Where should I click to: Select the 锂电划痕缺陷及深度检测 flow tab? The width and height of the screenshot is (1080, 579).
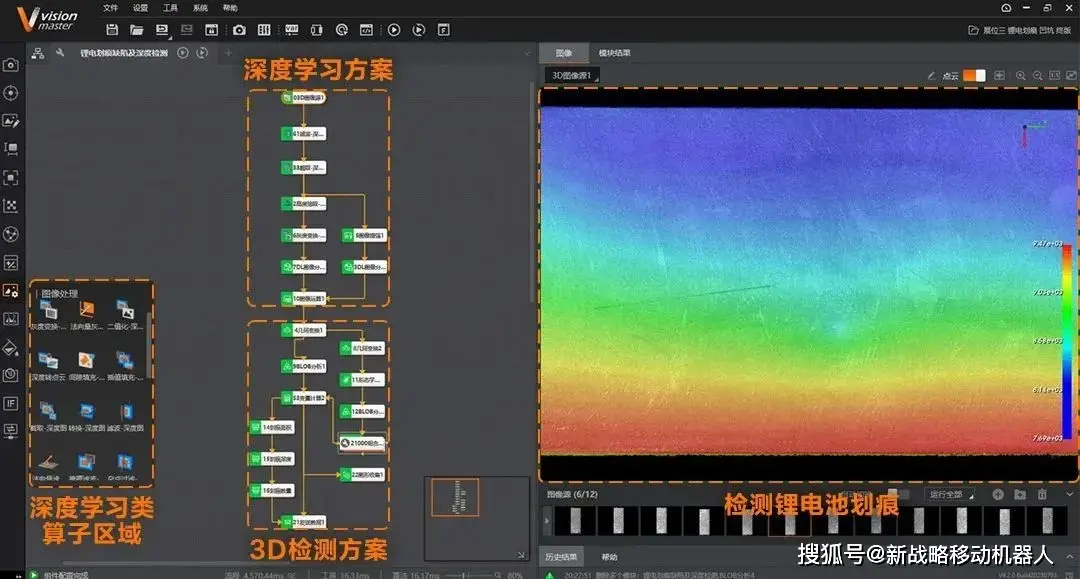point(124,53)
